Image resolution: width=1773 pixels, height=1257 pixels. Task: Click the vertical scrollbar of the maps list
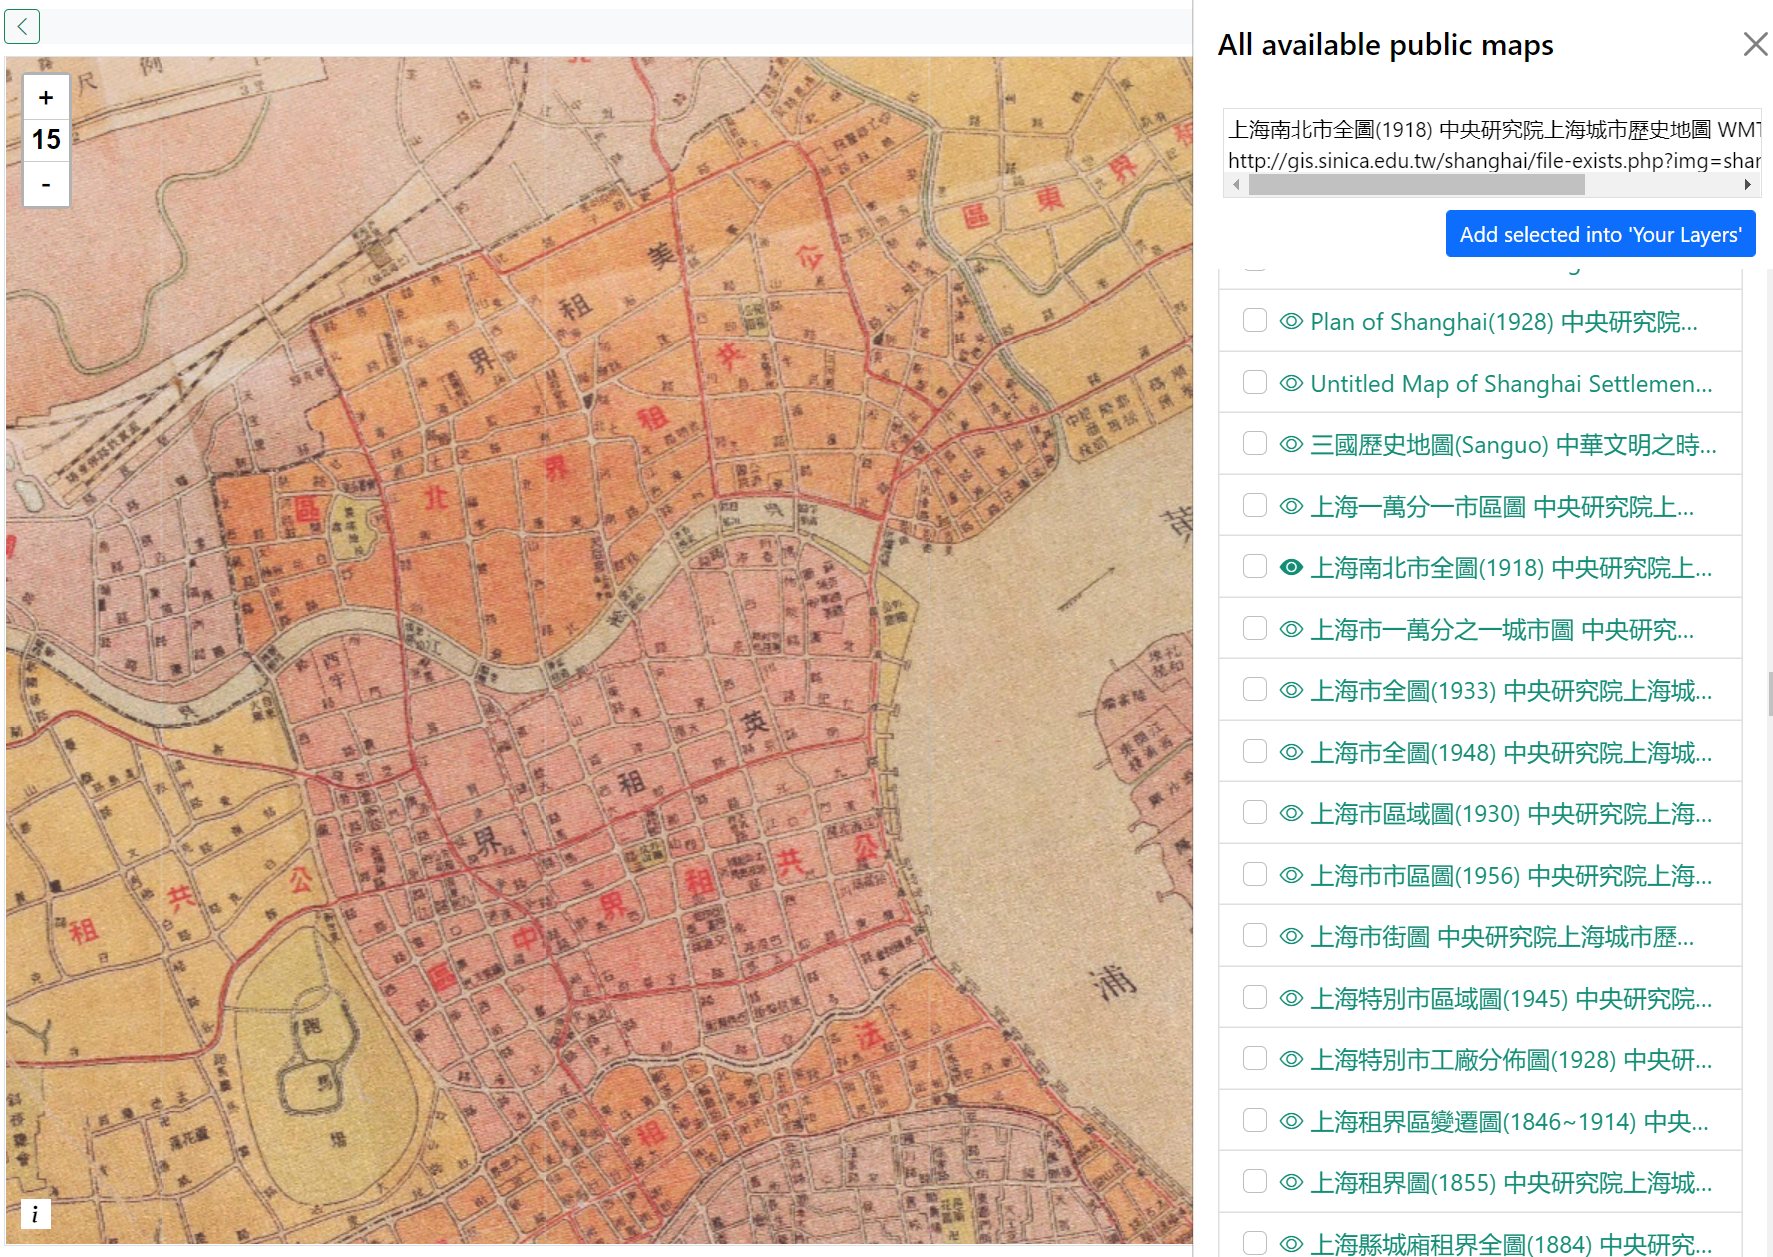tap(1769, 694)
